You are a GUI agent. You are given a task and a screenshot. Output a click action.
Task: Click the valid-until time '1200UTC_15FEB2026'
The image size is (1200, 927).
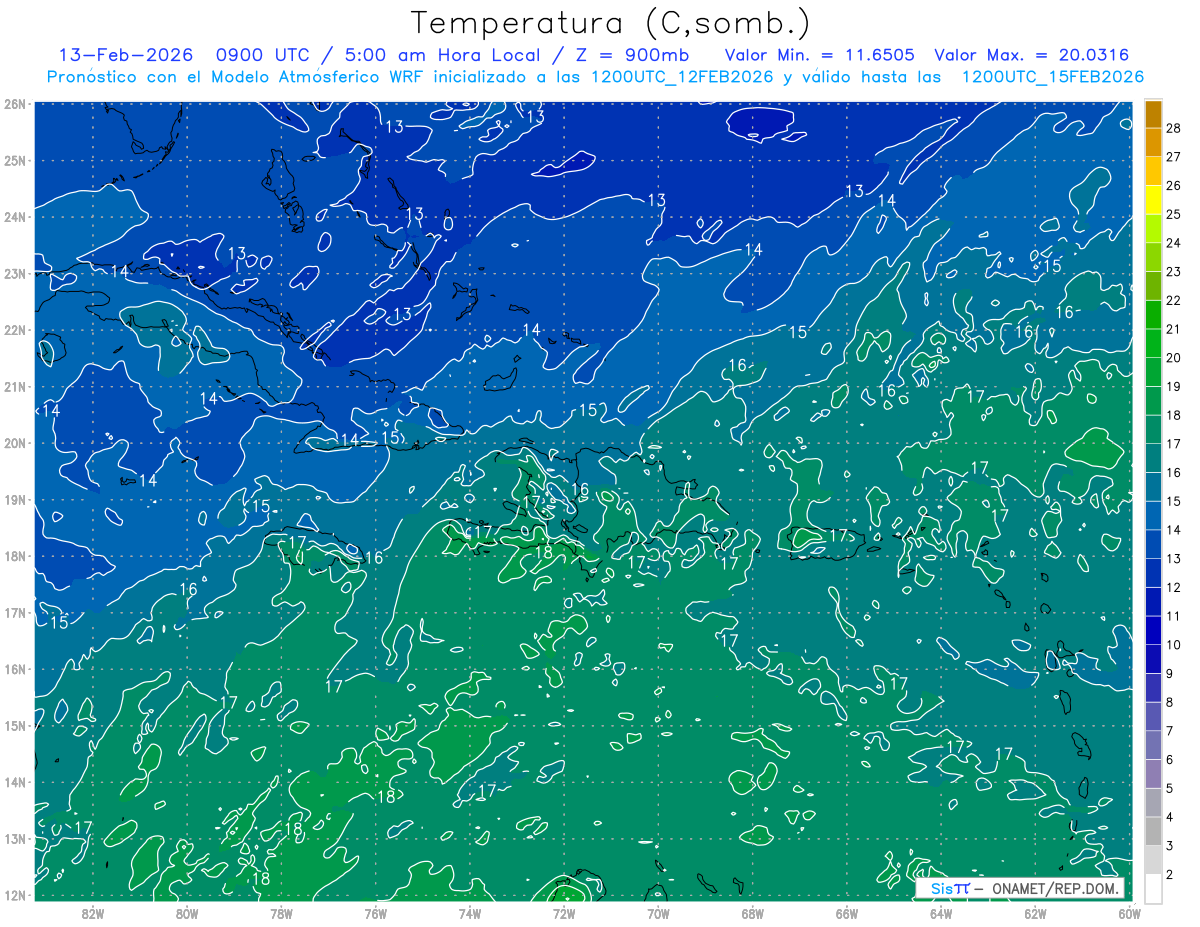point(1053,77)
